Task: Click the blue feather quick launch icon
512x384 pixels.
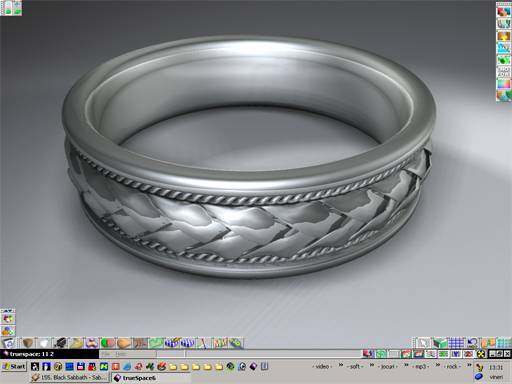Action: tap(127, 367)
